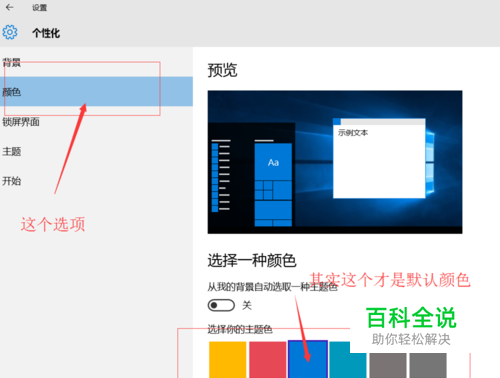Choose the first gray swatch, next to teal
Image resolution: width=500 pixels, height=378 pixels.
[388, 366]
